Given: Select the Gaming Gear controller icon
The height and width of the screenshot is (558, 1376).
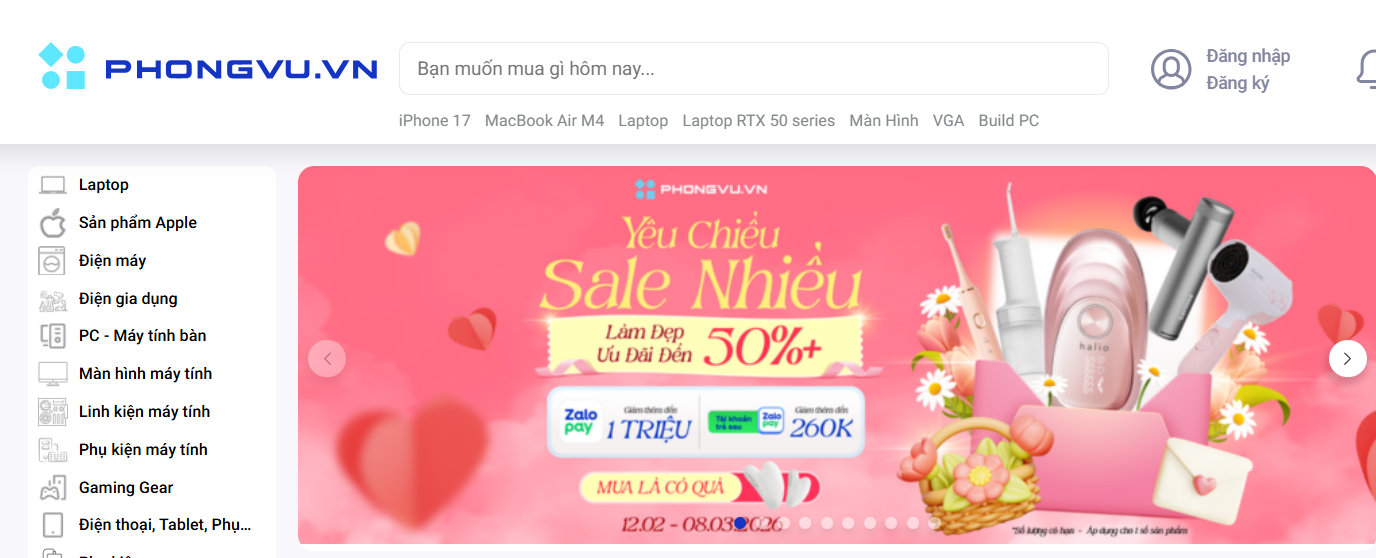Looking at the screenshot, I should 52,488.
